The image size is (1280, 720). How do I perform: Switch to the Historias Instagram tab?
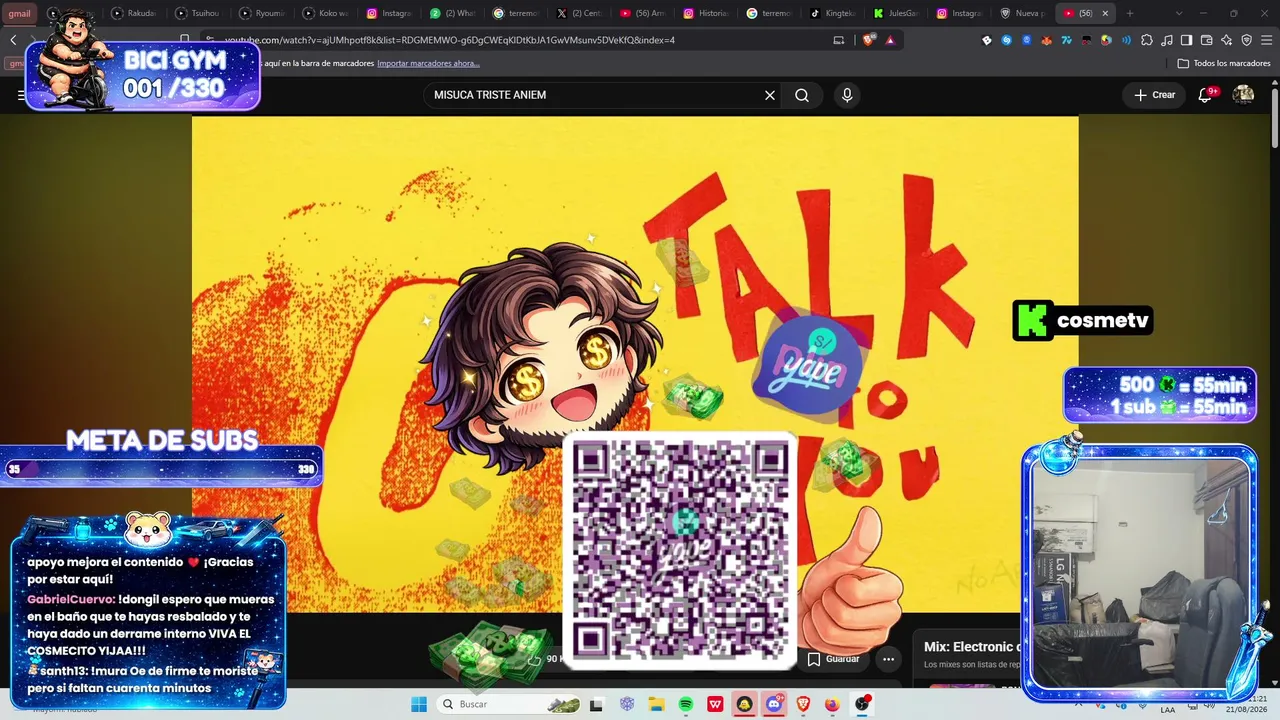[704, 14]
